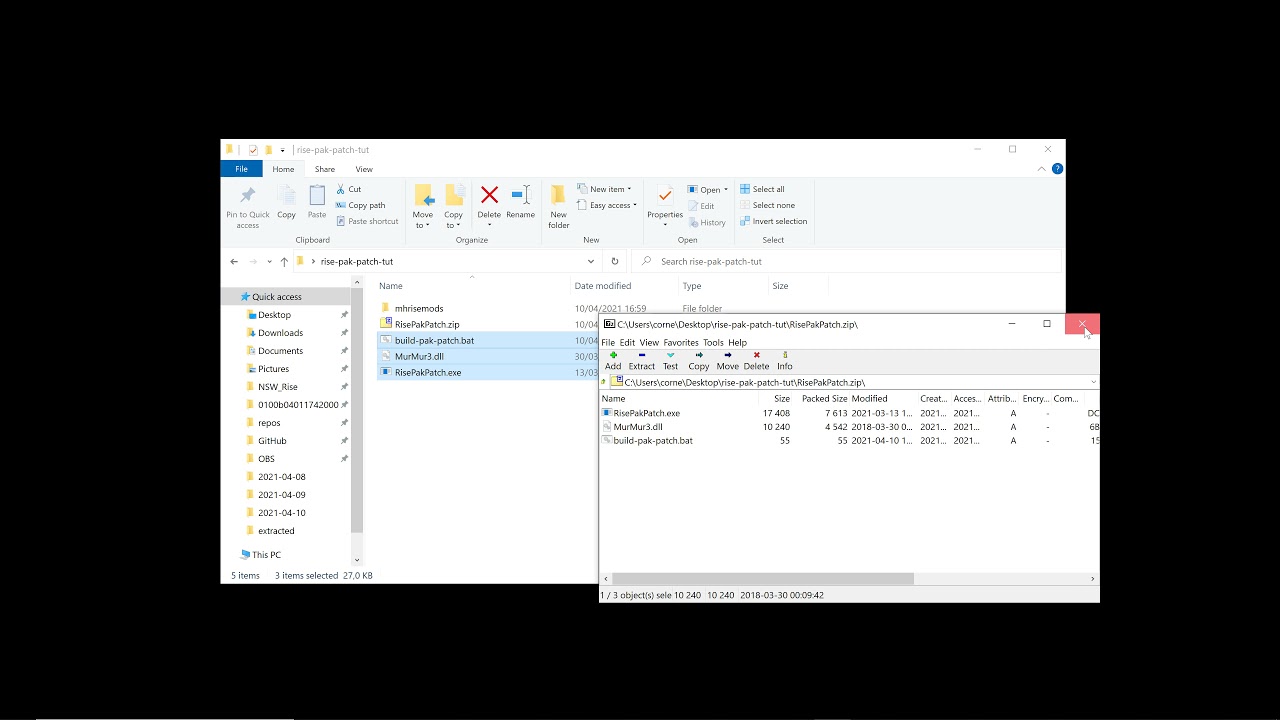
Task: Open the Tools menu in 7-Zip
Action: 713,342
